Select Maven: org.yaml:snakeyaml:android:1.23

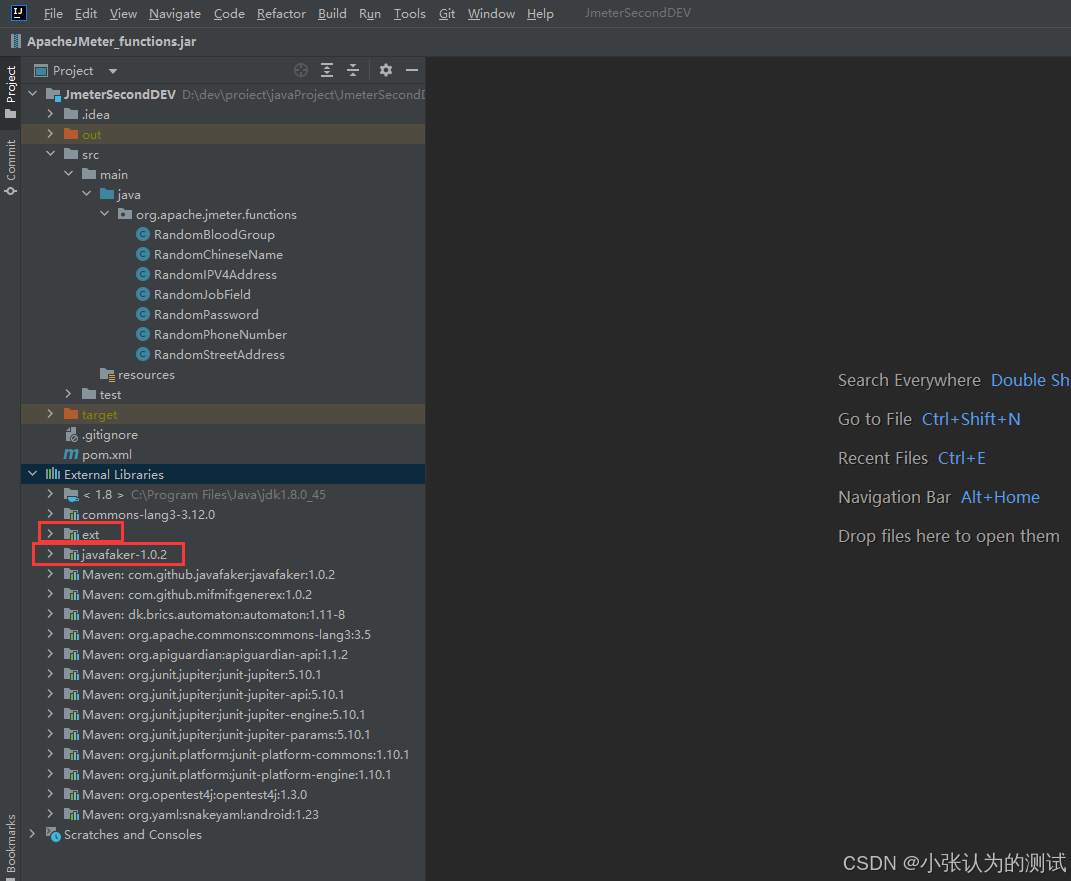point(200,814)
